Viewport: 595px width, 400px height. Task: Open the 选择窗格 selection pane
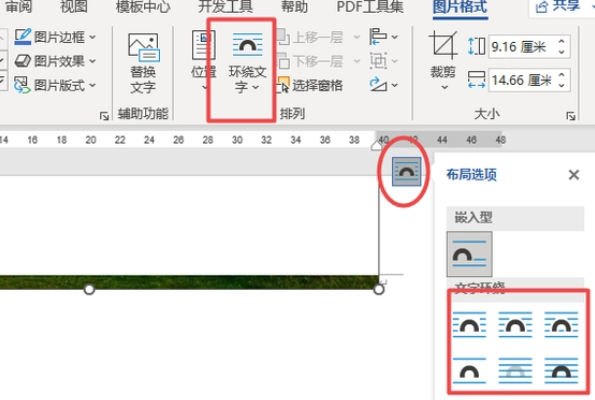(x=310, y=85)
